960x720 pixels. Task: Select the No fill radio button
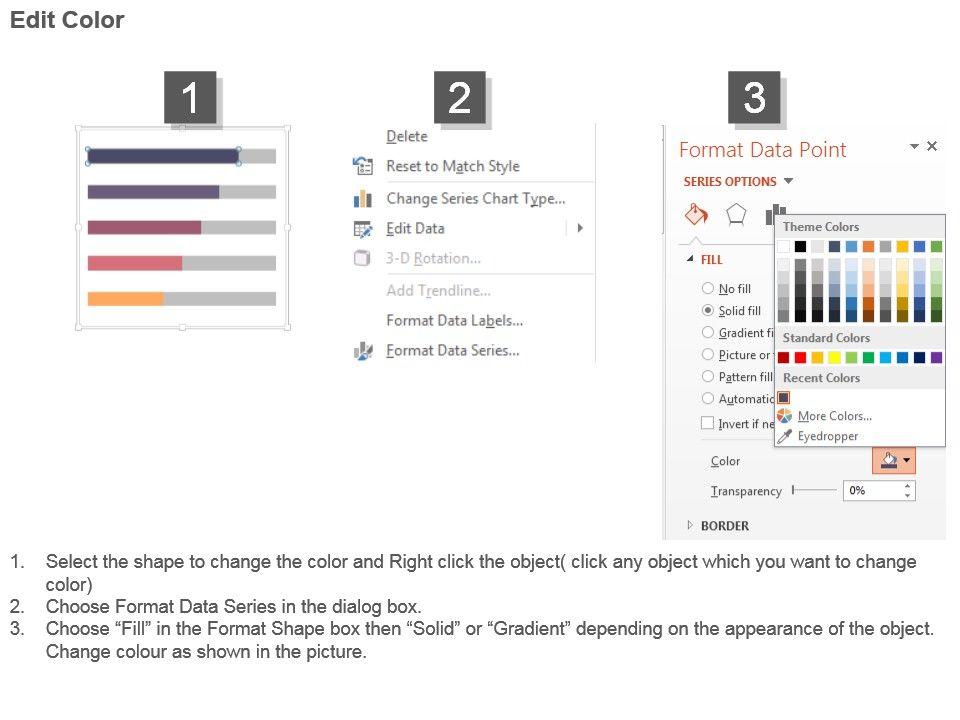(x=708, y=289)
